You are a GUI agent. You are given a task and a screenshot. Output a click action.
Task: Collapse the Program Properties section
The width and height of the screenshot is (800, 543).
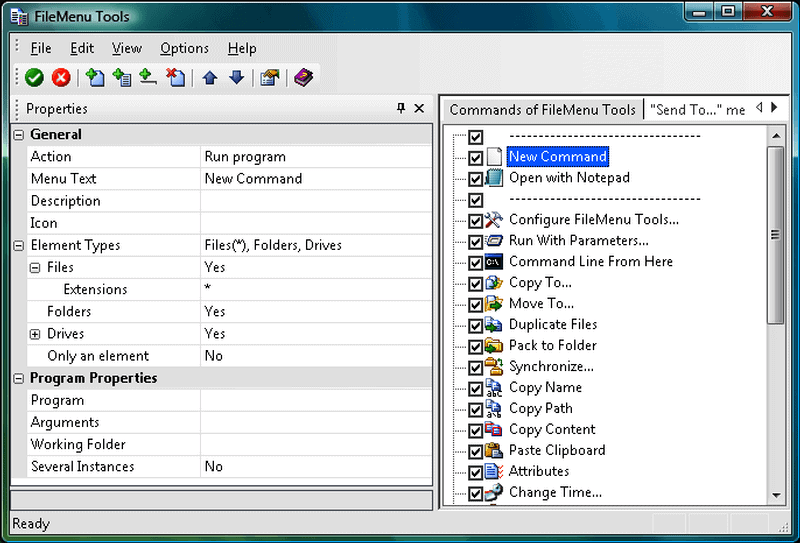coord(19,379)
